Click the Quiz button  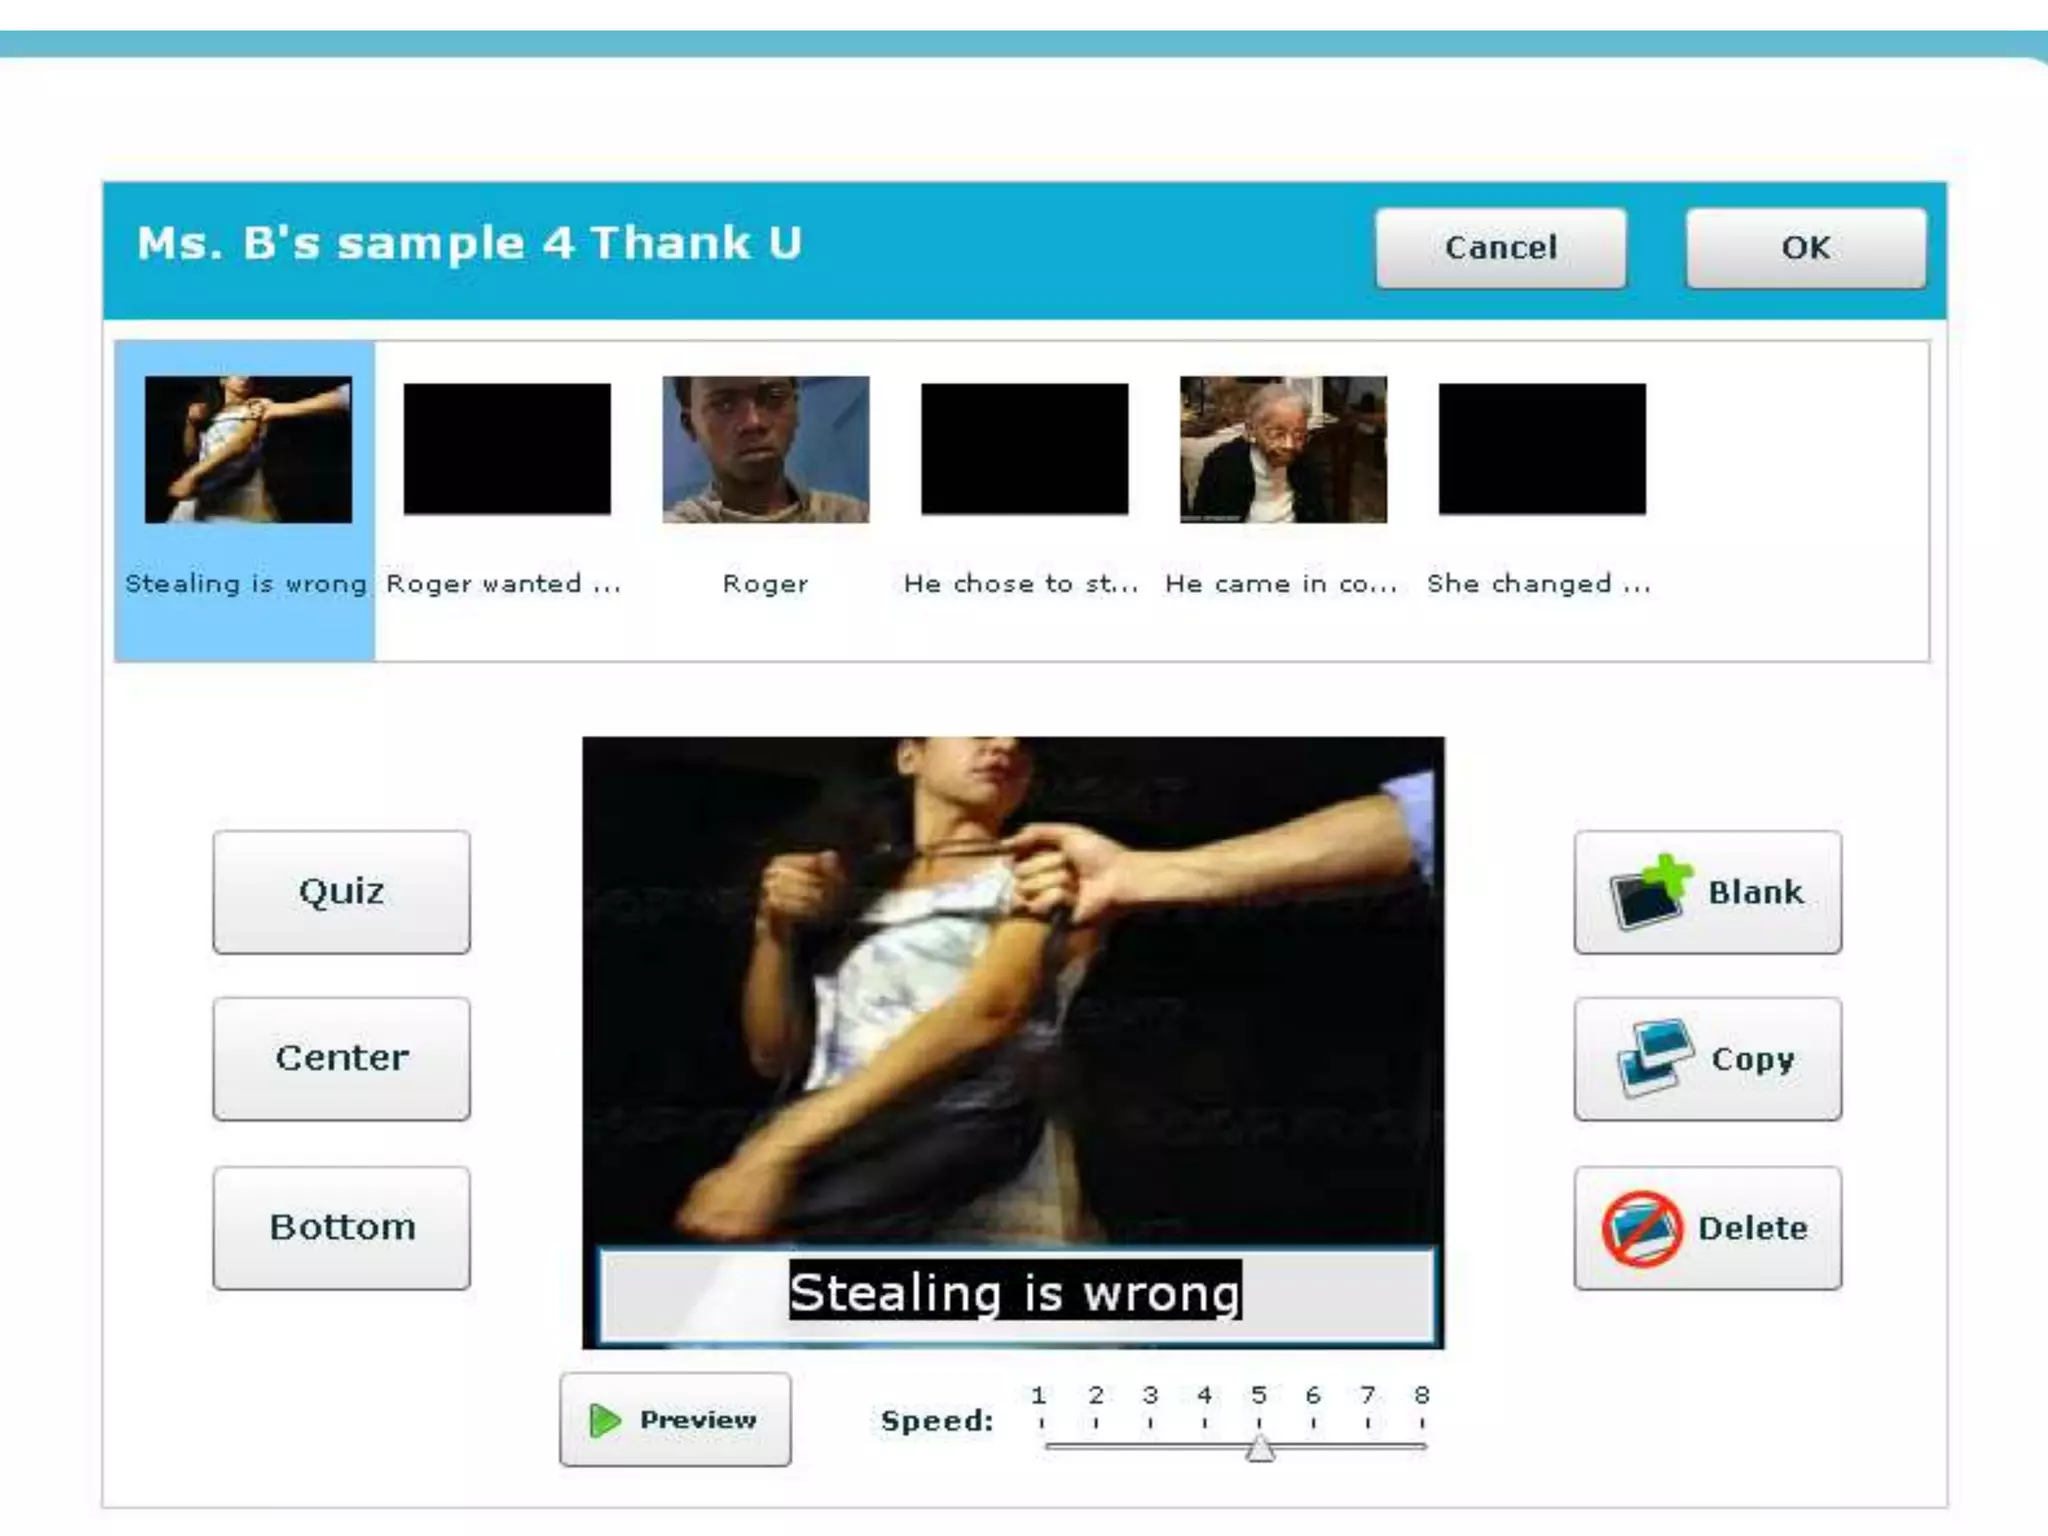point(341,891)
